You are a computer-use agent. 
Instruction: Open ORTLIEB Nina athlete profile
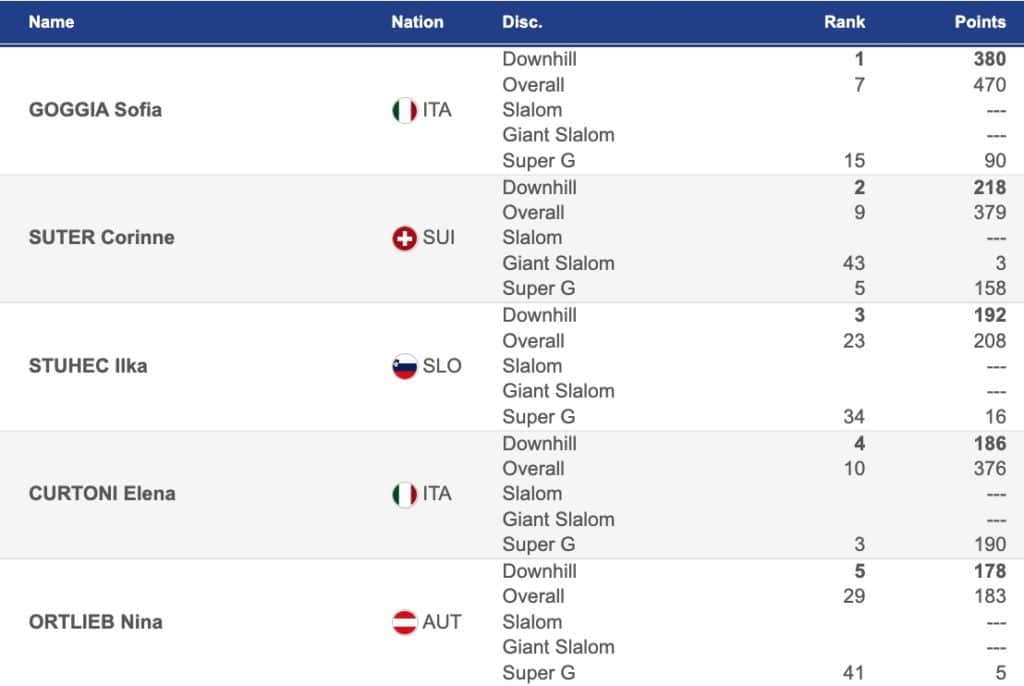click(95, 622)
